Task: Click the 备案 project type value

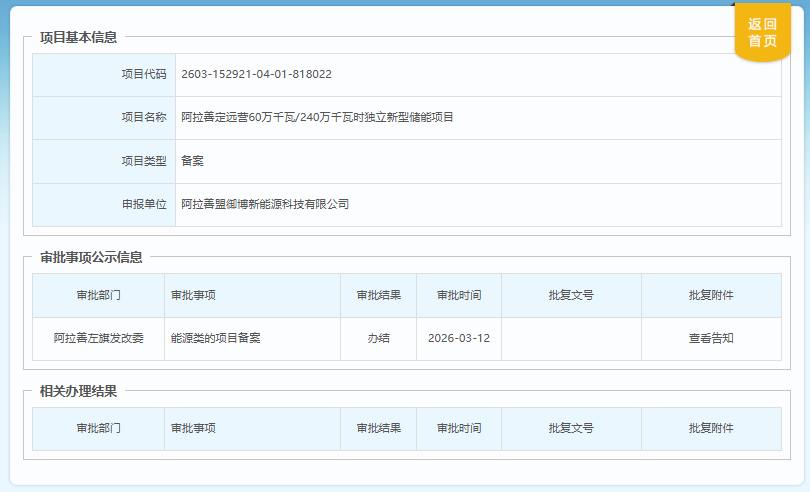Action: tap(192, 160)
